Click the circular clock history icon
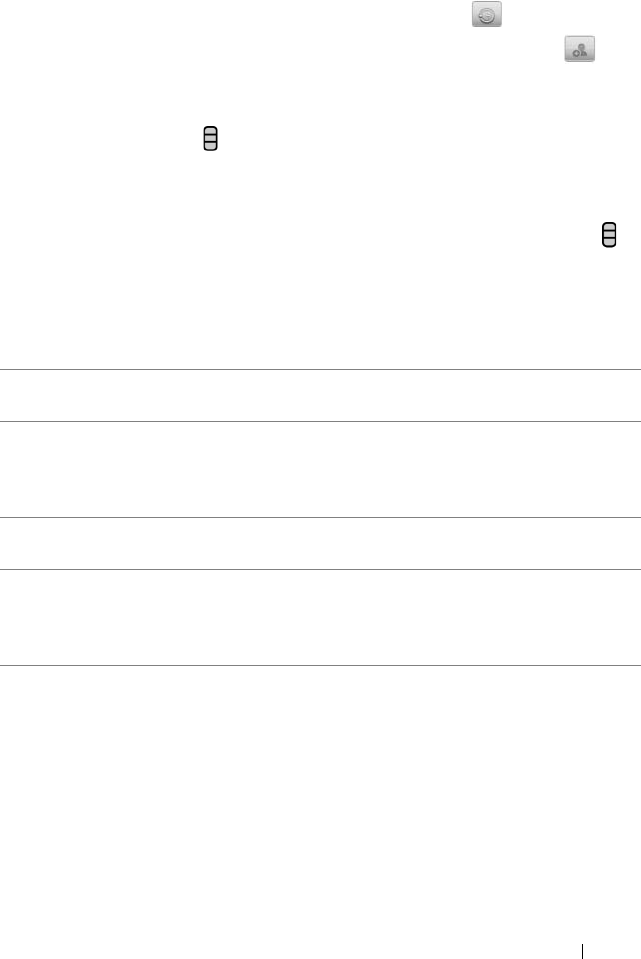Screen dimensions: 641x959 487,15
